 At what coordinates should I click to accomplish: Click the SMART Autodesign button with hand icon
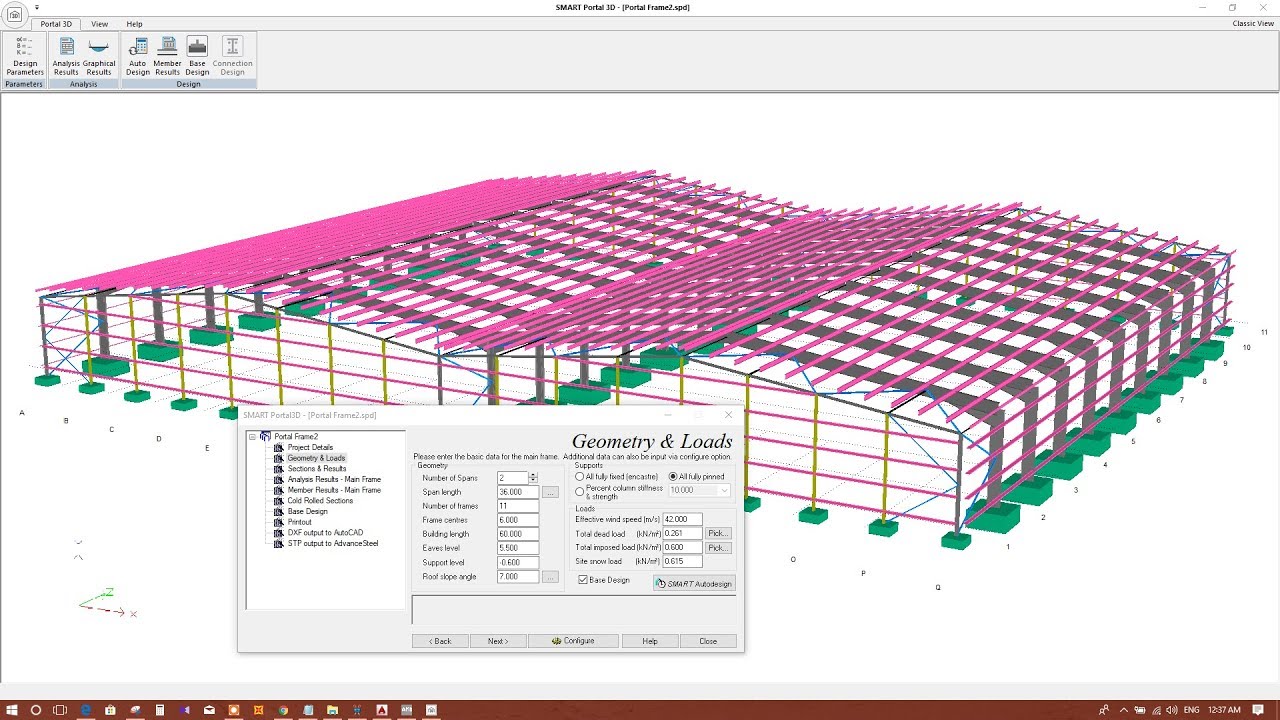point(694,583)
